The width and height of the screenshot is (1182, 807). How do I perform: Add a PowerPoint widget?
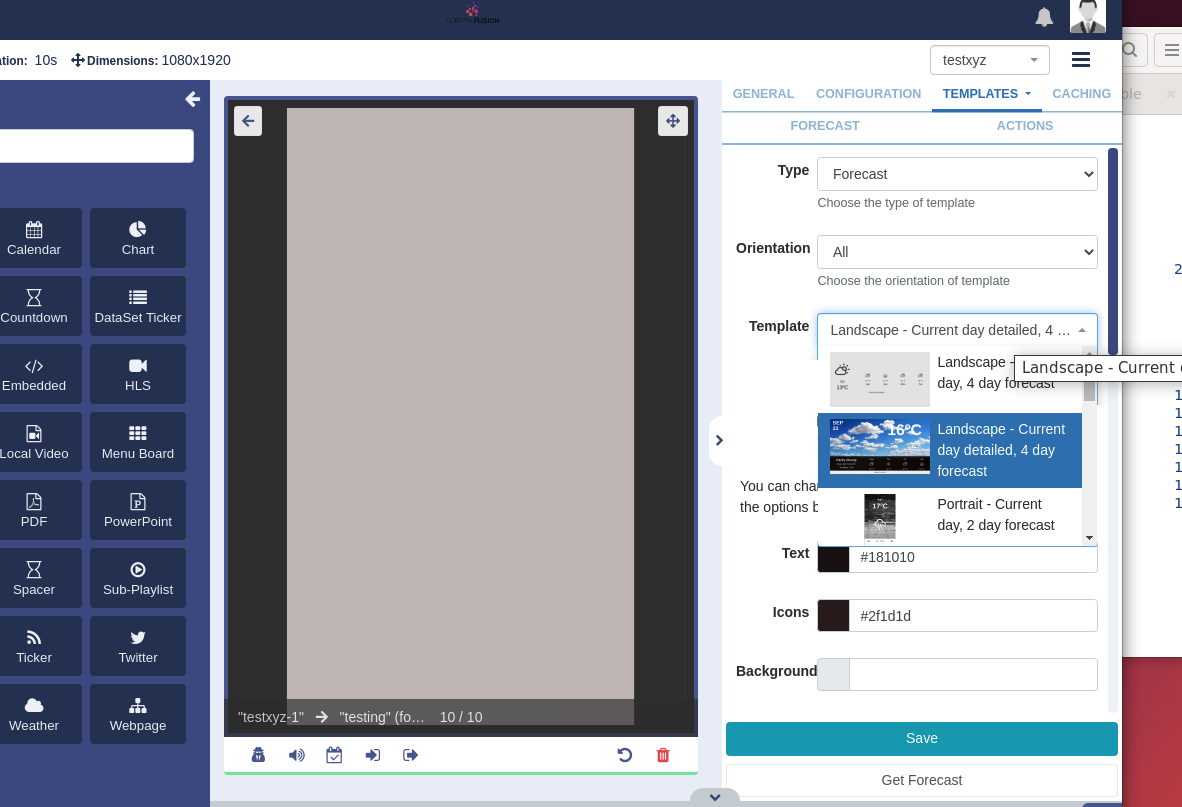point(137,510)
